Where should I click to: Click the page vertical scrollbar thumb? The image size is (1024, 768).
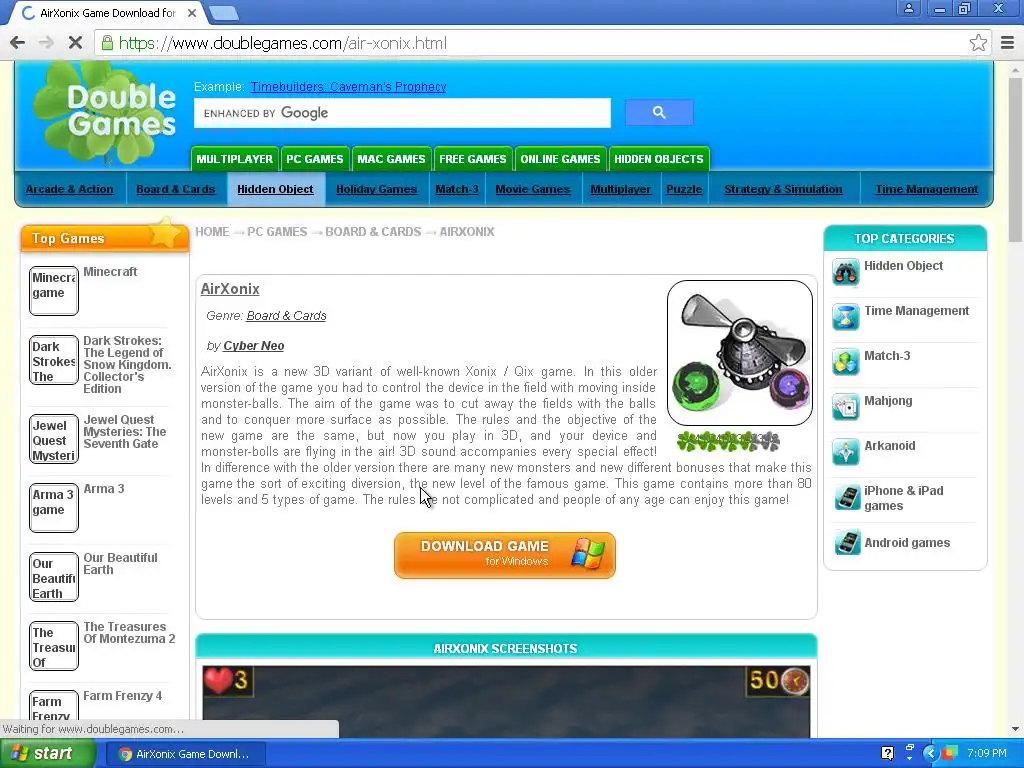(1015, 160)
